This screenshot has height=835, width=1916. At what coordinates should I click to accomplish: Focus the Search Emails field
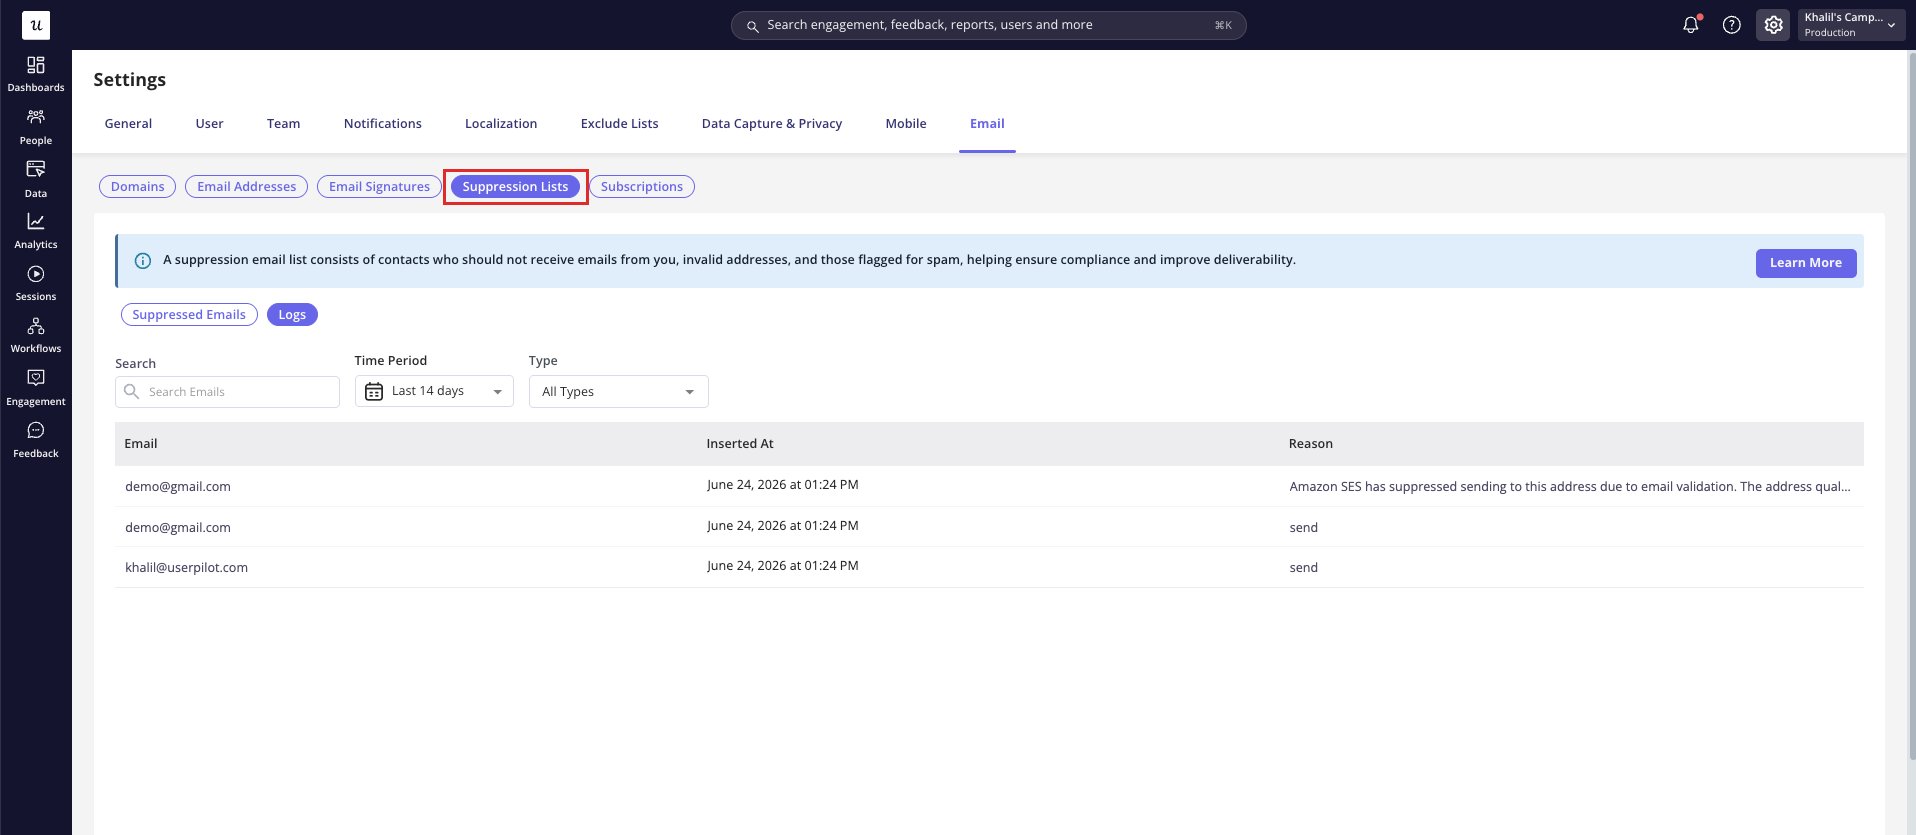pos(227,392)
